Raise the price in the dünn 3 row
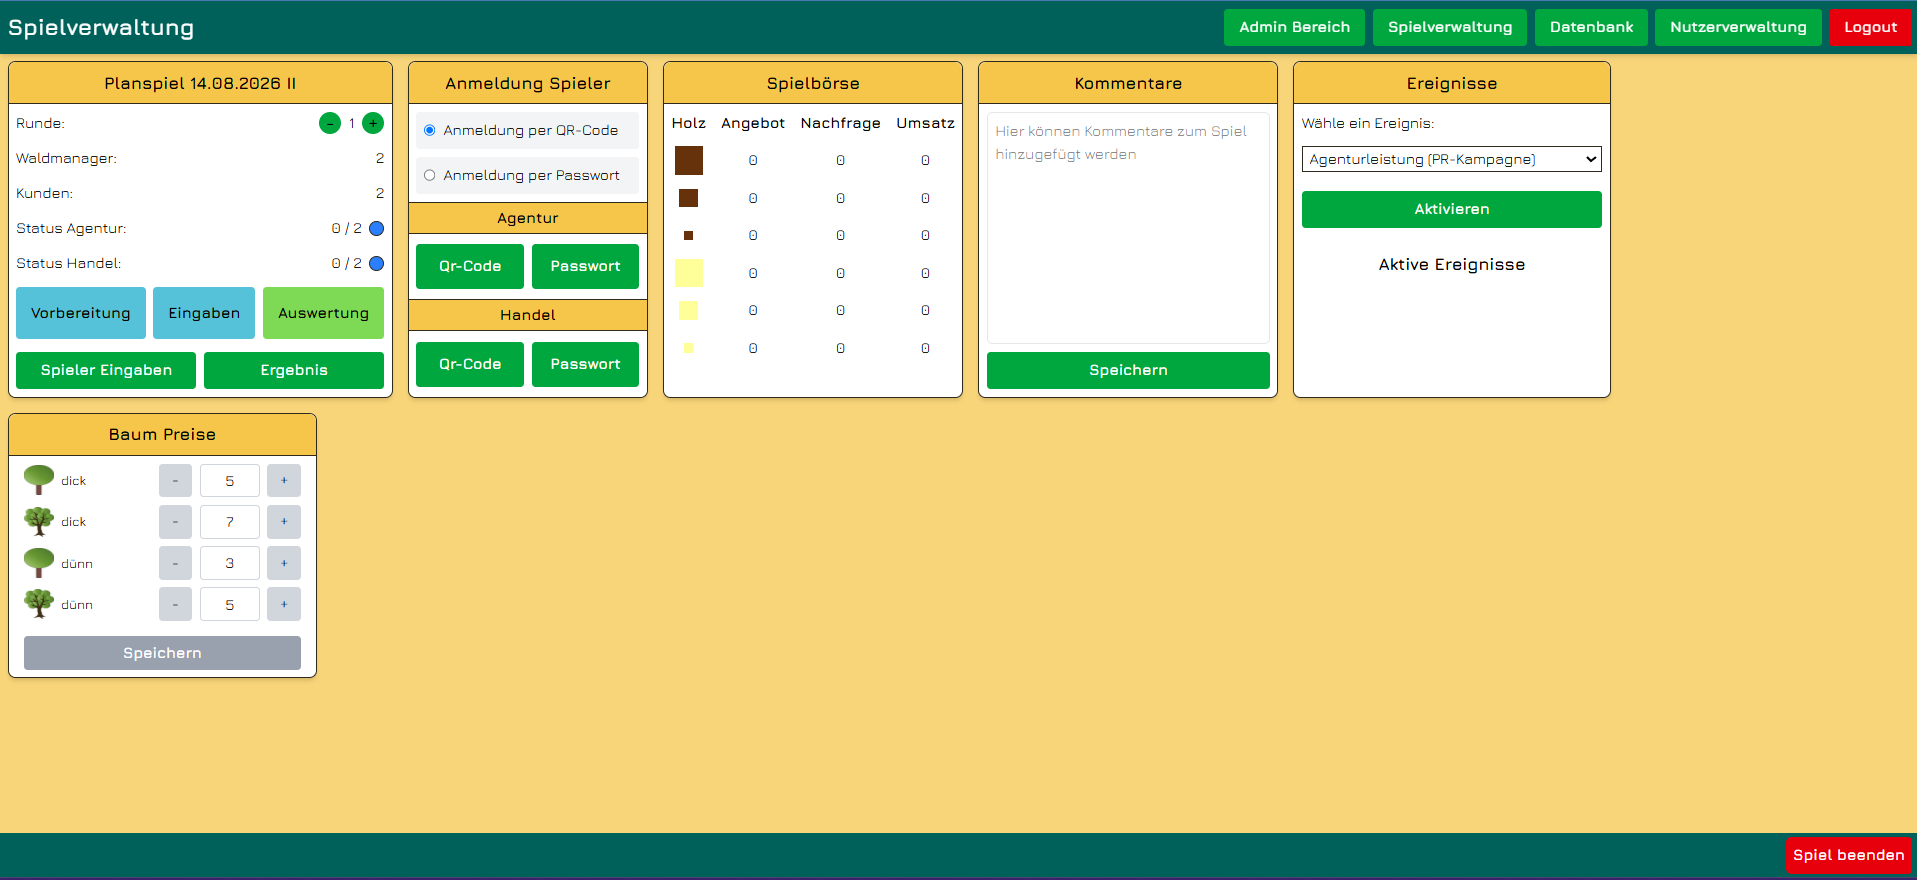The height and width of the screenshot is (880, 1917). tap(284, 563)
